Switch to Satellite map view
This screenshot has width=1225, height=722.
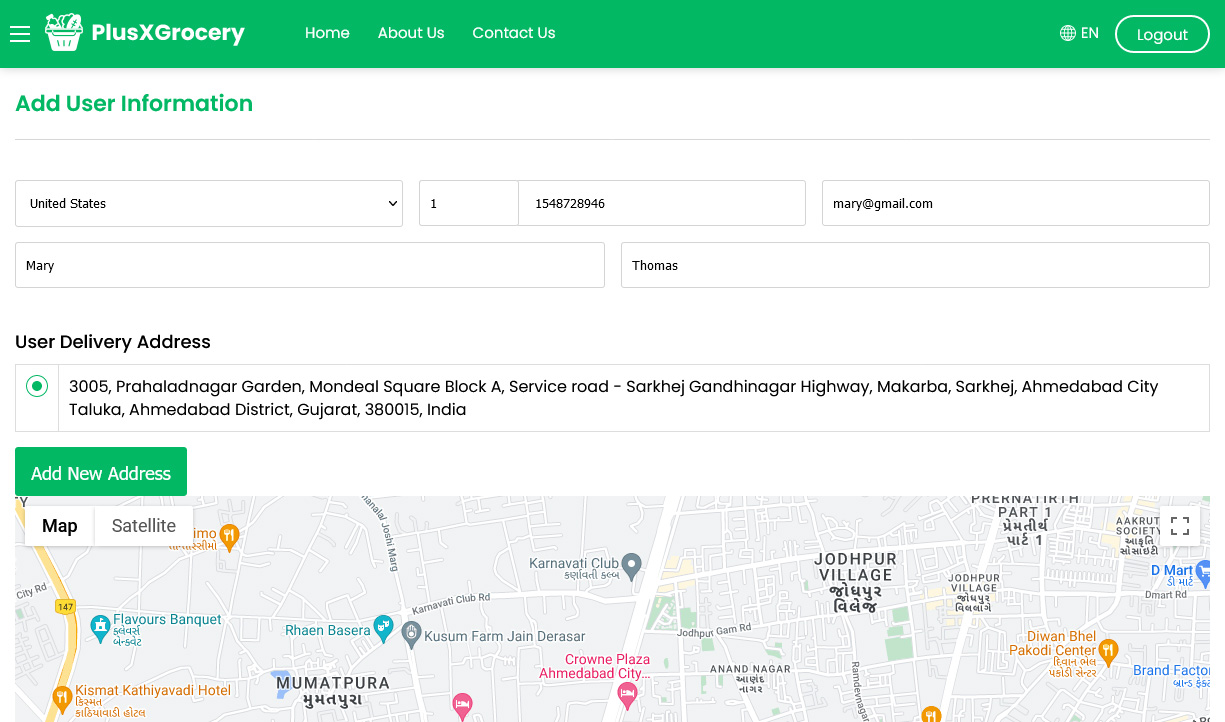click(x=144, y=526)
